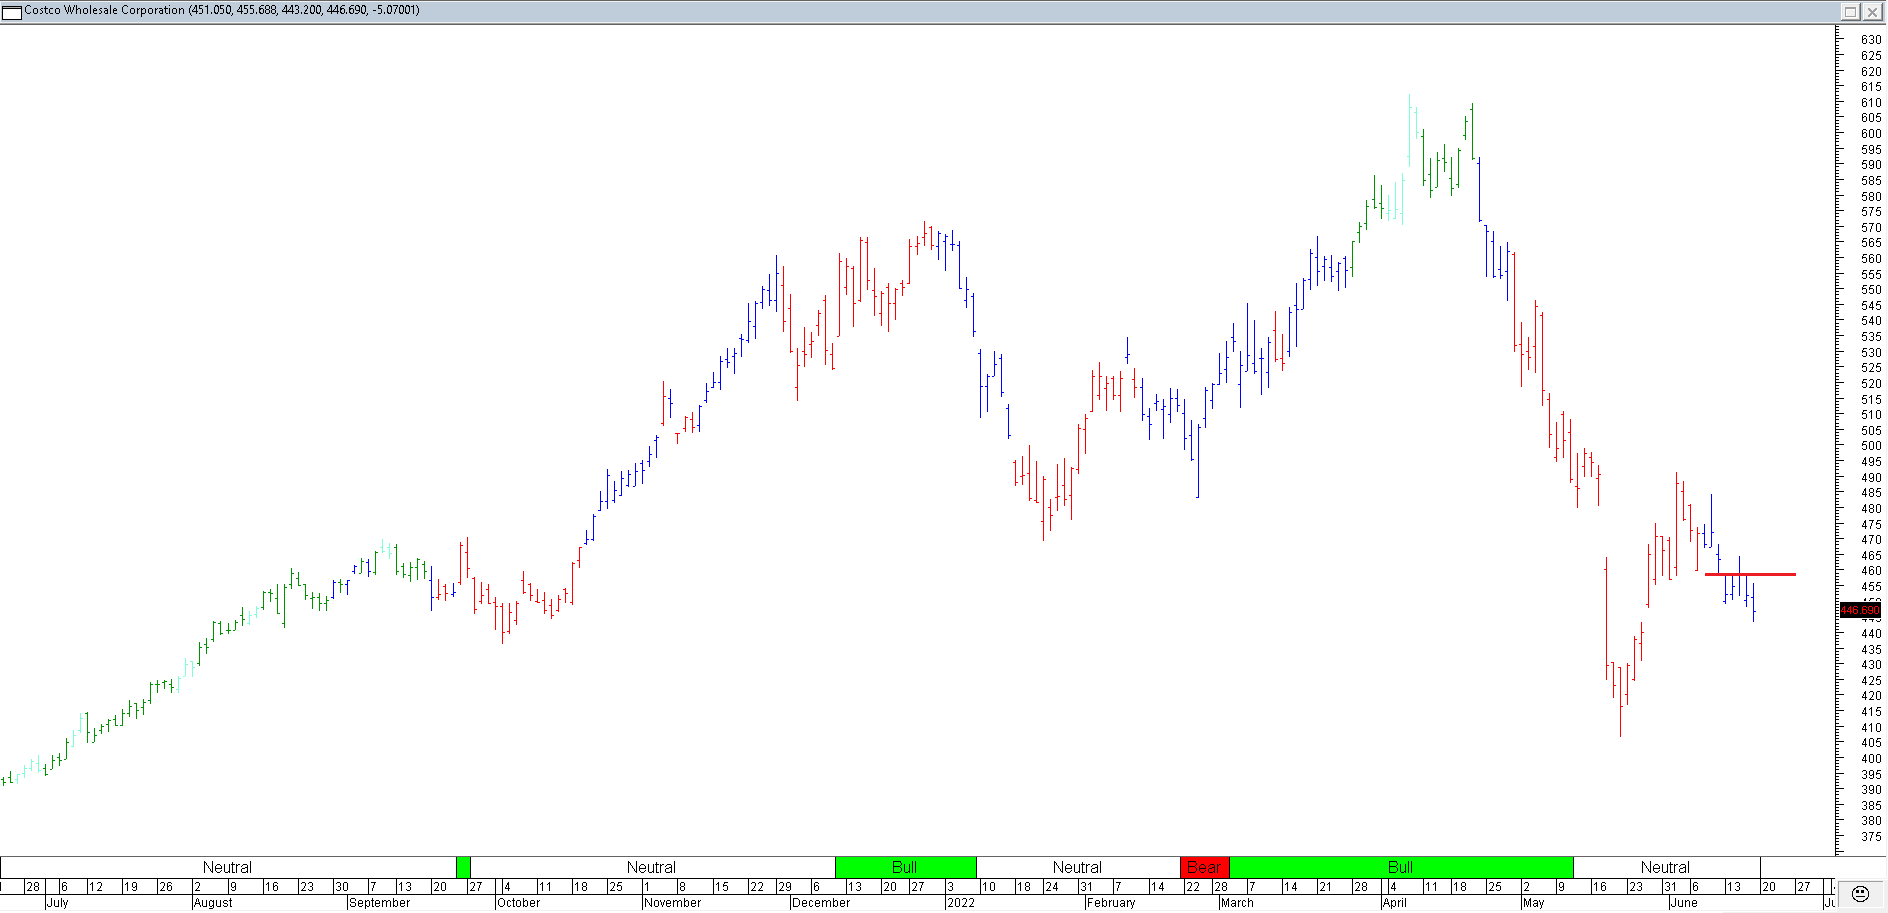Select the Costco Wholesale Corporation title text

click(104, 10)
